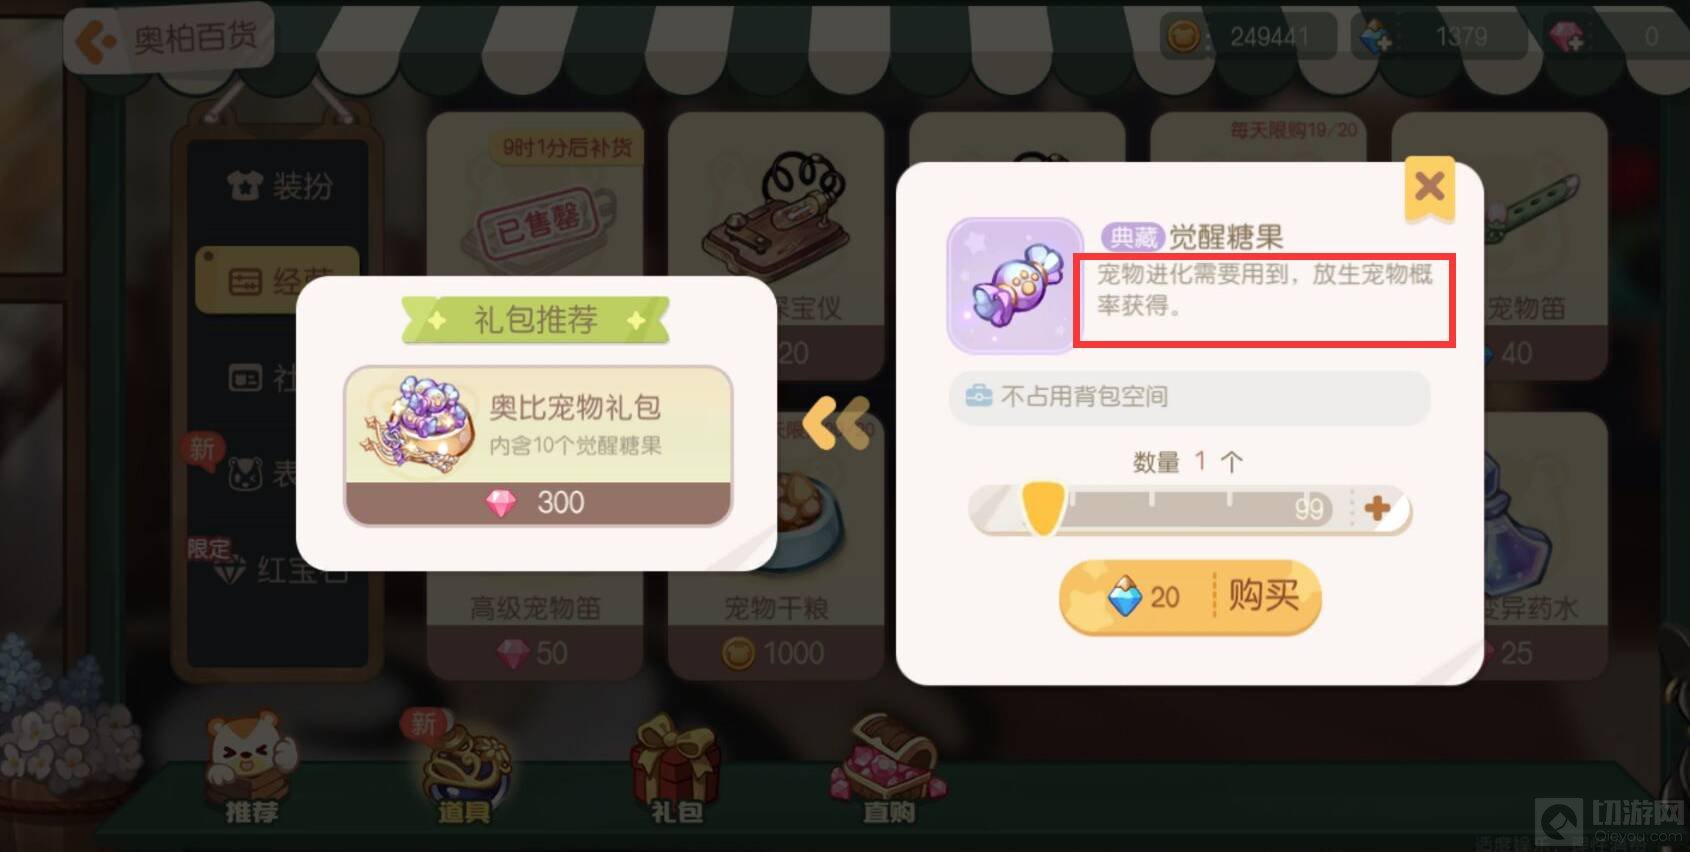Screen dimensions: 1690x852
Task: Collapse gift recommendation with double-arrow icon
Action: (836, 423)
